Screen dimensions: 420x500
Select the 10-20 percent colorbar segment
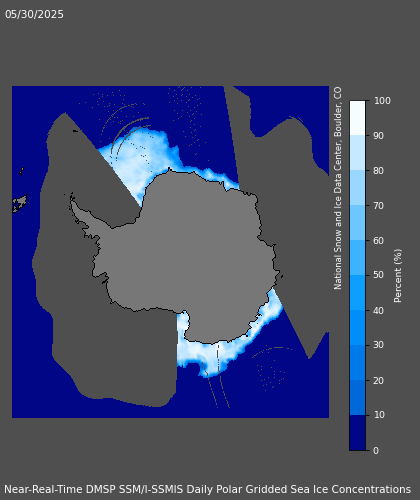(357, 398)
